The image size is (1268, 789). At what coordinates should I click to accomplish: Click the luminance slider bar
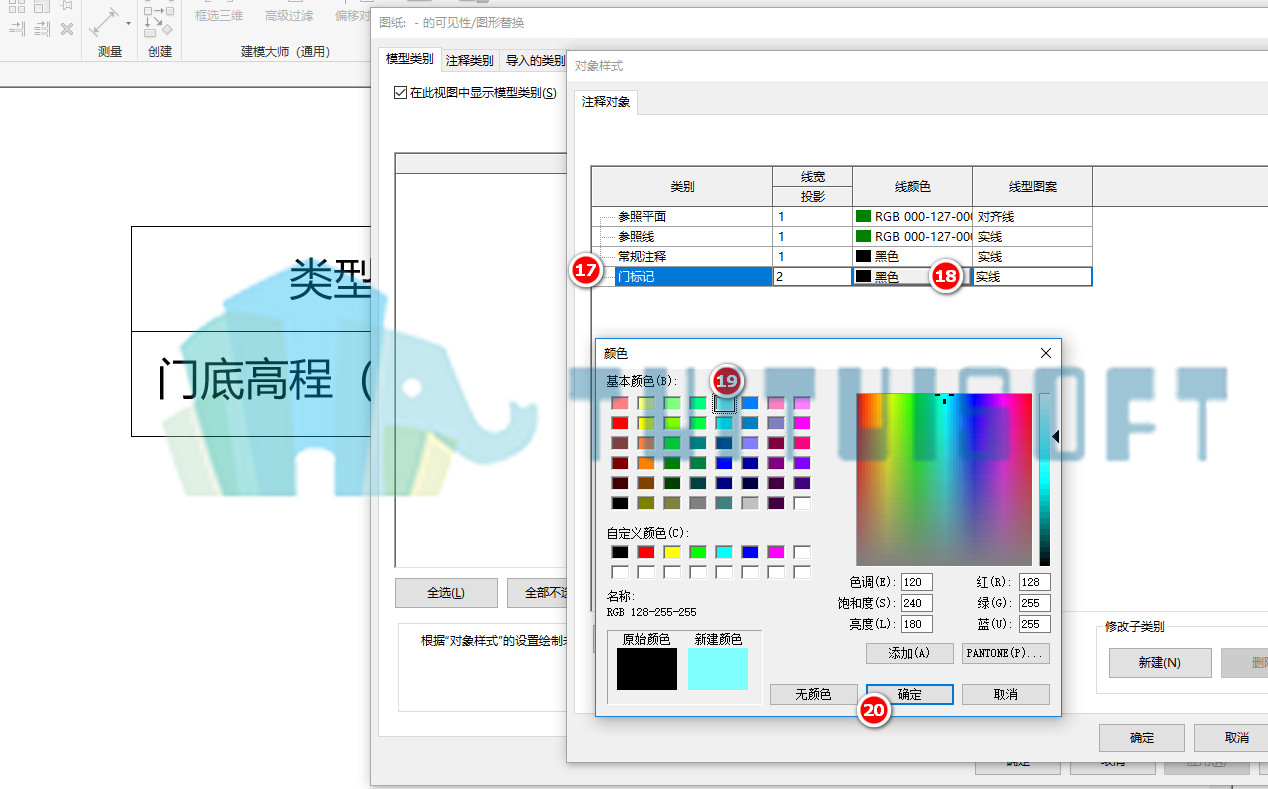pyautogui.click(x=1044, y=480)
